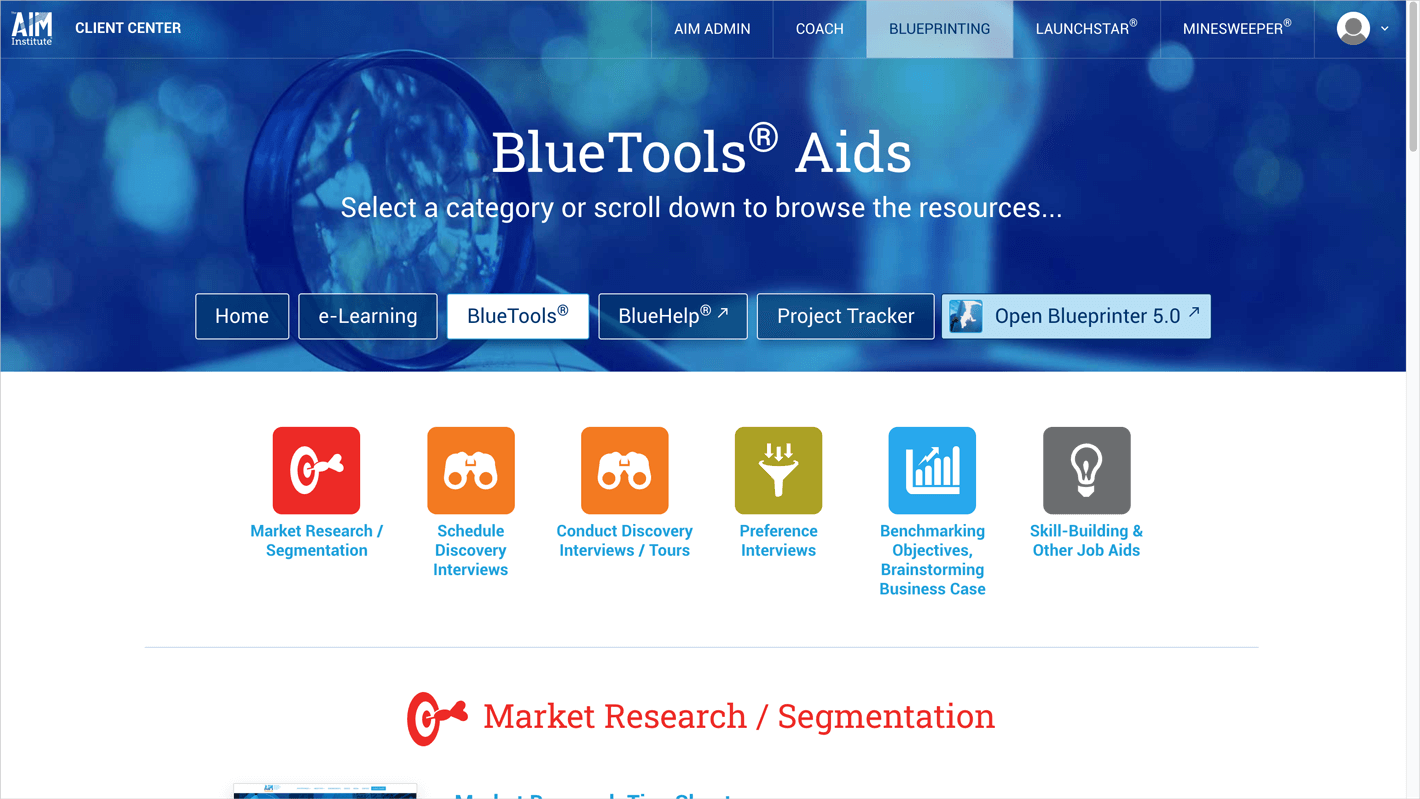Click the Conduct Discovery Interviews binoculars icon
This screenshot has width=1420, height=799.
coord(625,471)
